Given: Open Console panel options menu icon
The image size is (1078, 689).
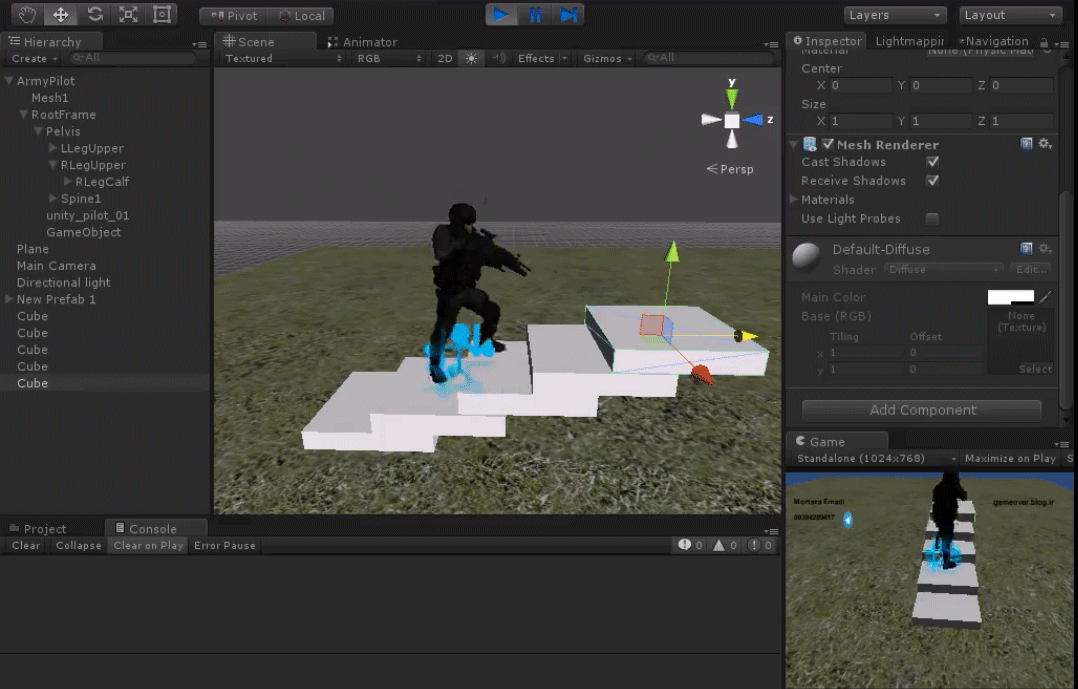Looking at the screenshot, I should 771,531.
